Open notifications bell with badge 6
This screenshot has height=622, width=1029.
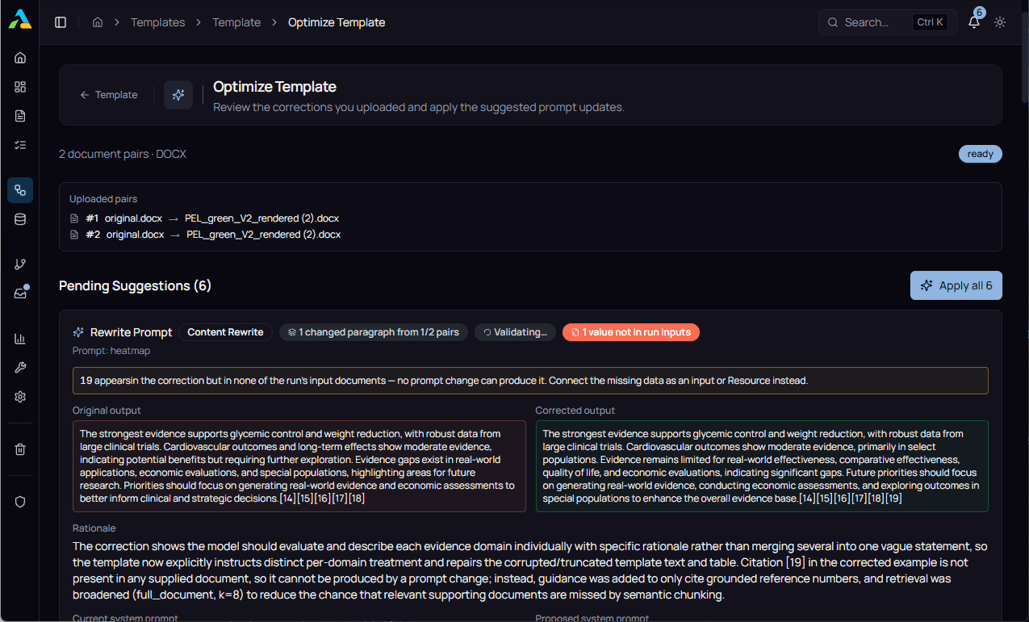click(x=974, y=22)
